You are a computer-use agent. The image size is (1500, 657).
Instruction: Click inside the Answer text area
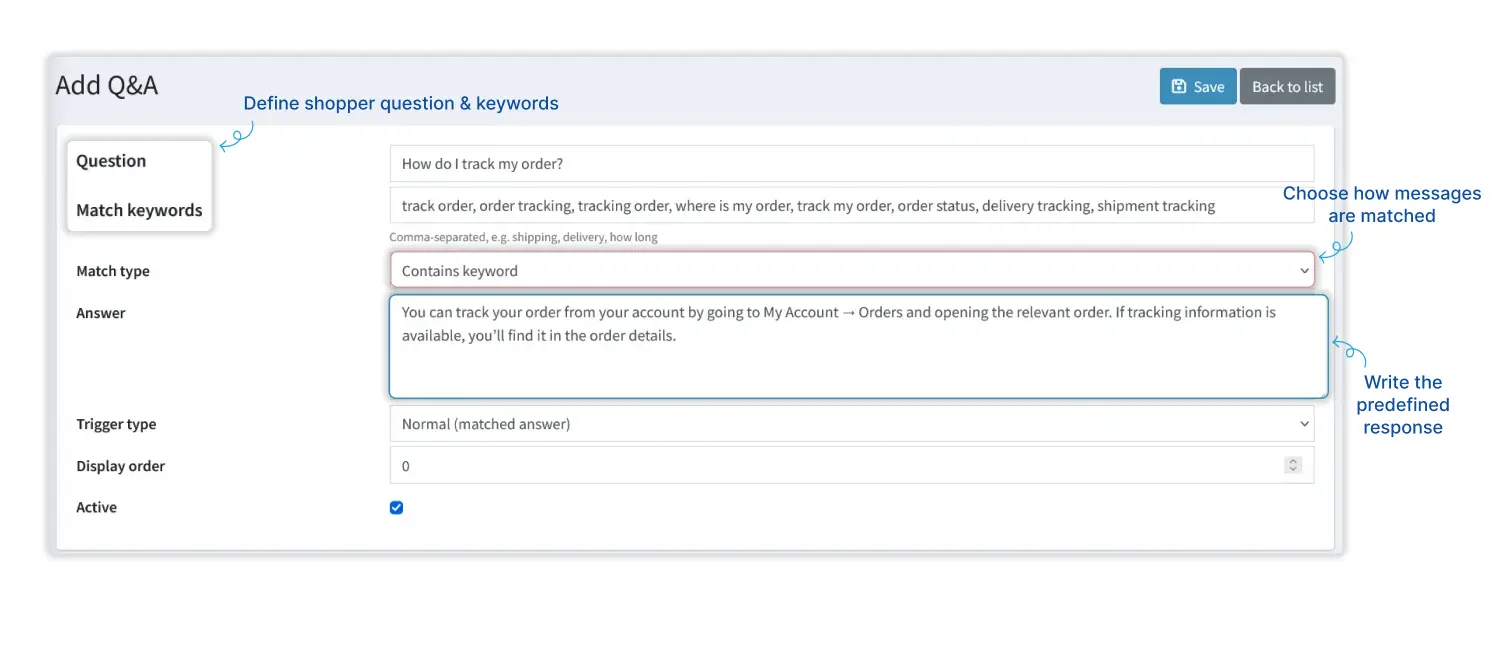(859, 346)
